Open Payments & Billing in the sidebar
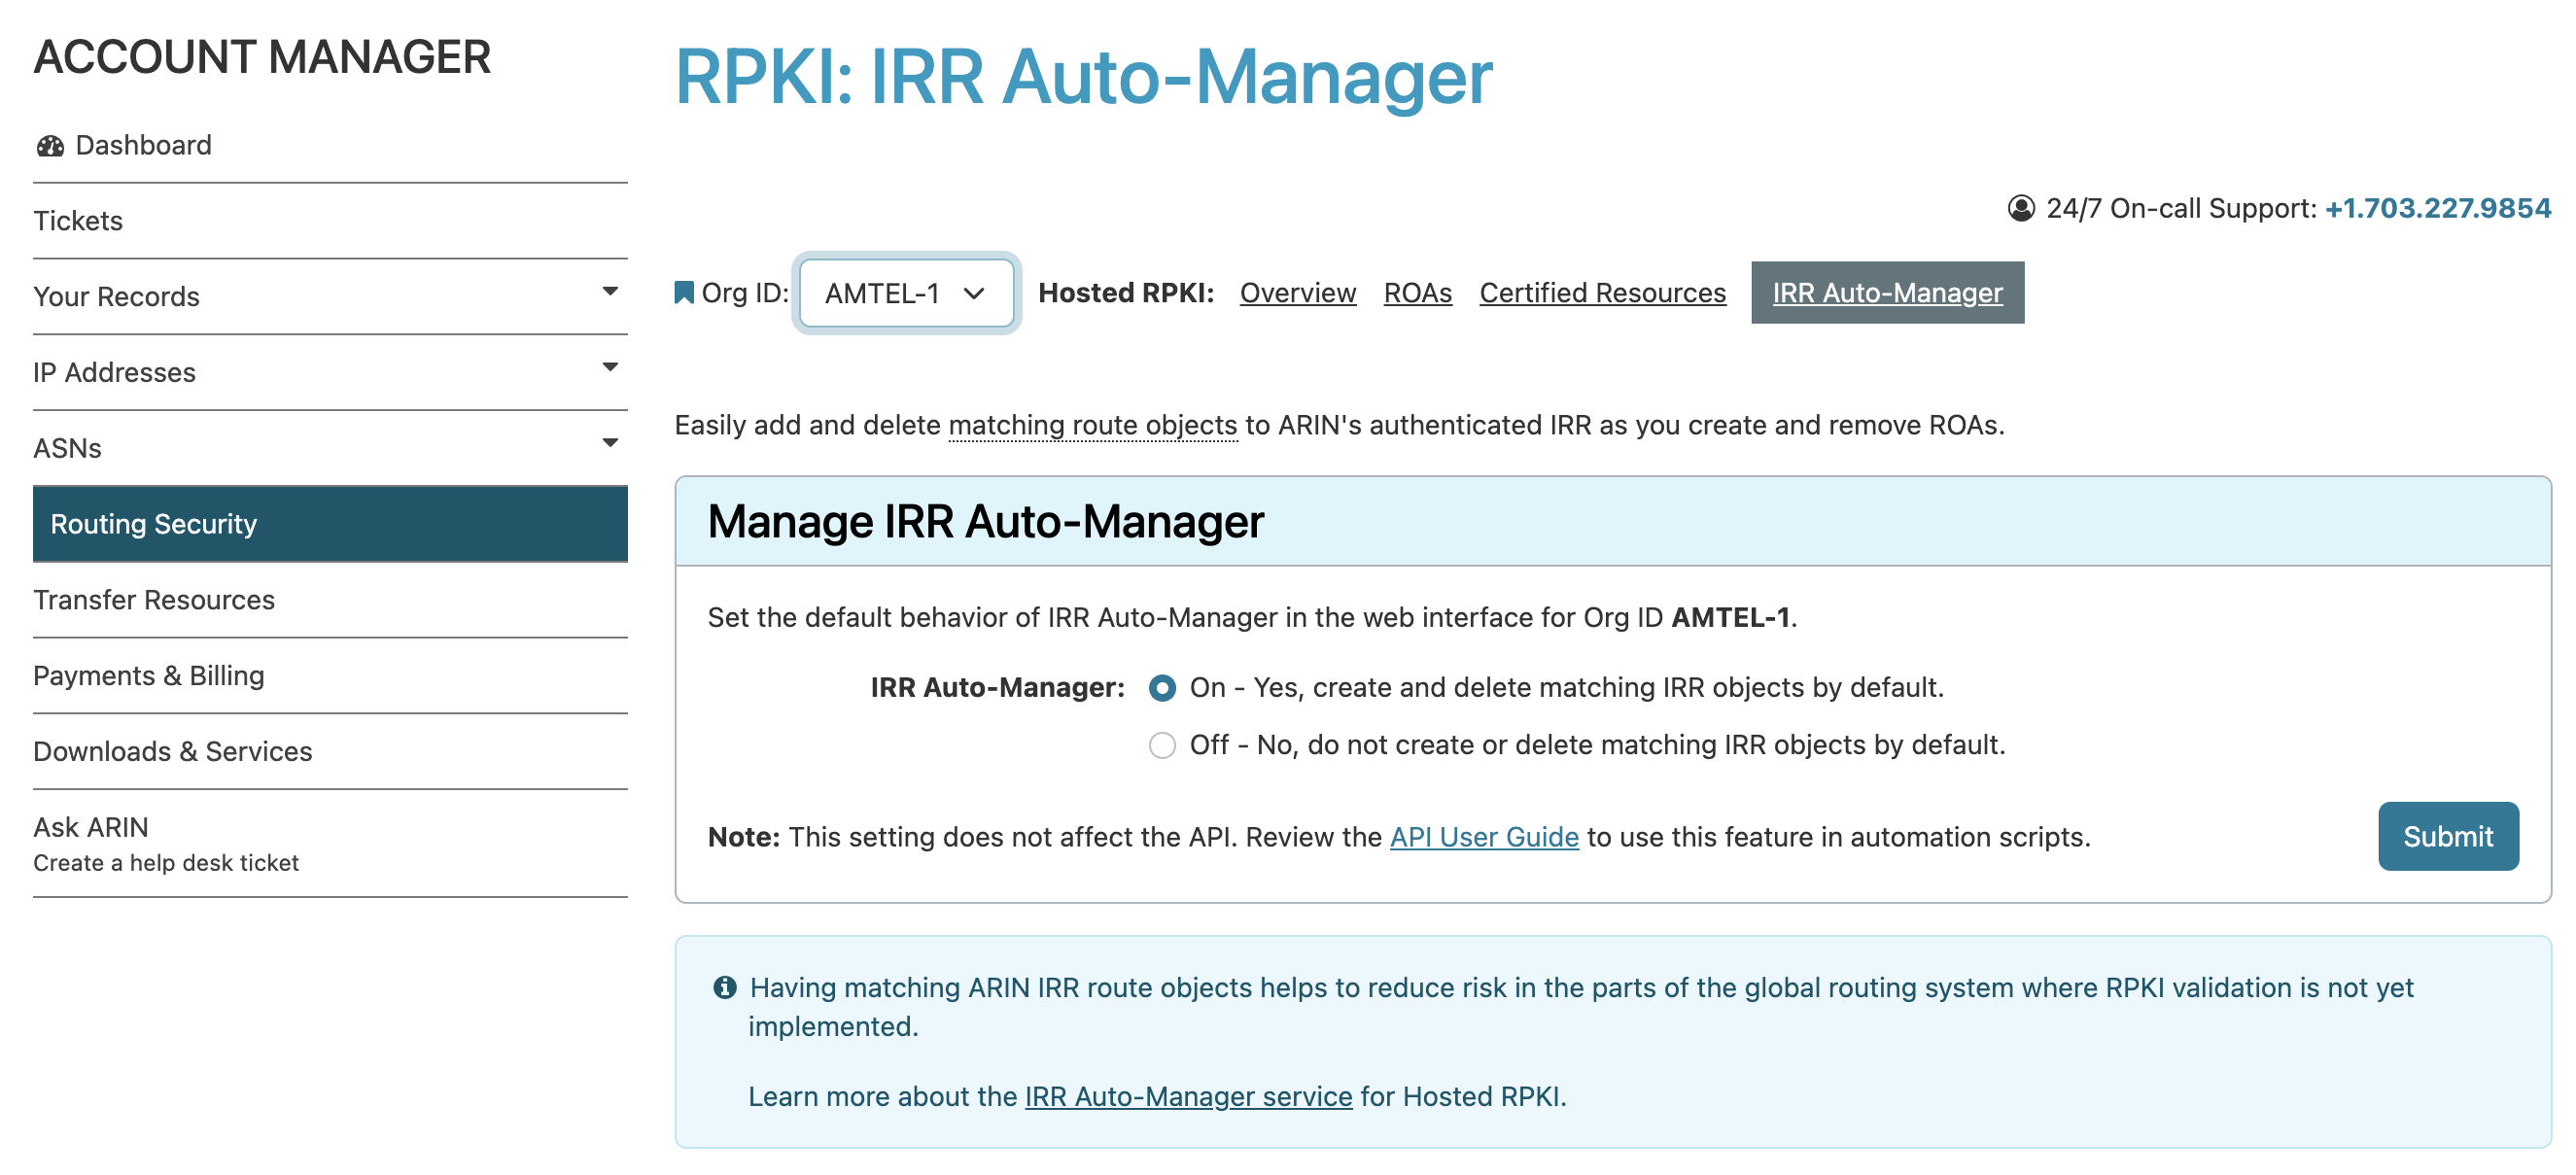This screenshot has height=1175, width=2576. (x=330, y=676)
